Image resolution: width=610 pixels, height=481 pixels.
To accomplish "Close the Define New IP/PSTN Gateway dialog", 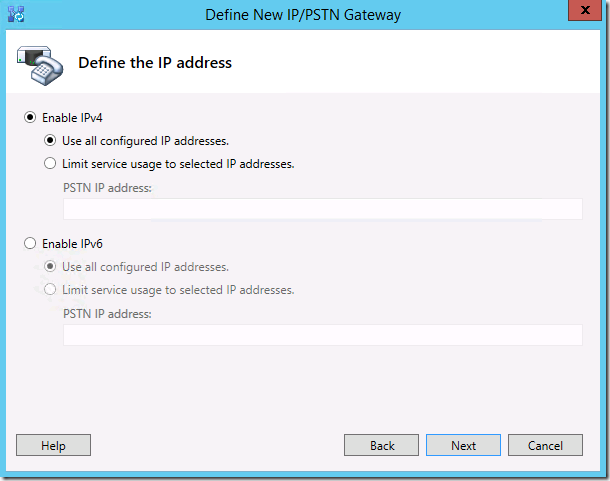I will click(x=585, y=11).
